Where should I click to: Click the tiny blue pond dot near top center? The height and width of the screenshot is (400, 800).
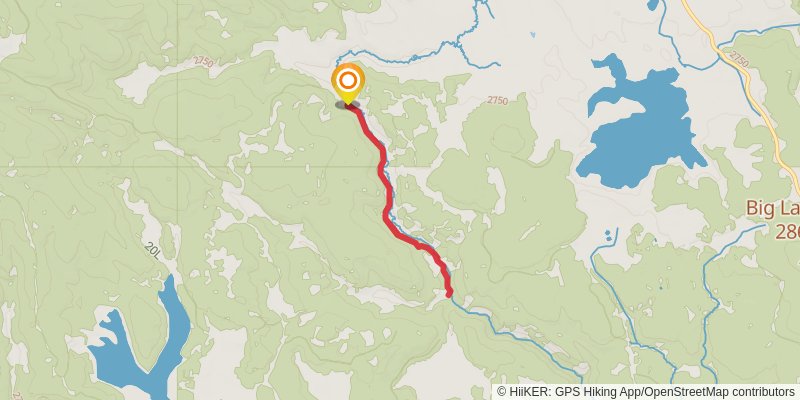(533, 35)
